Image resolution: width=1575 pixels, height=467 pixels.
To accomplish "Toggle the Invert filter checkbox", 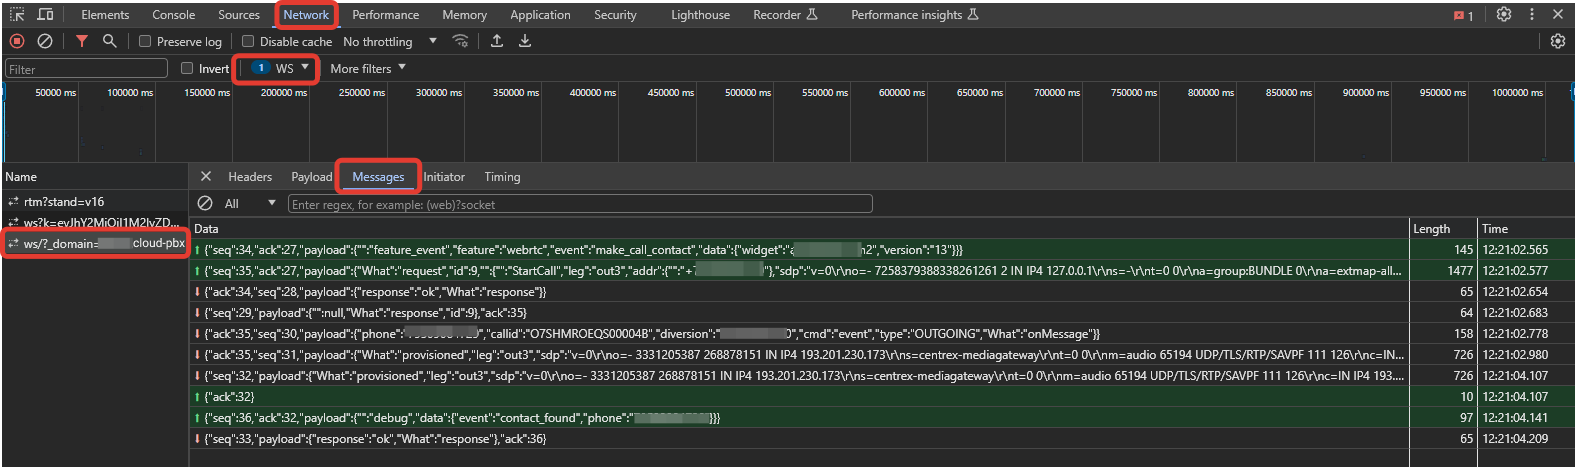I will tap(187, 69).
